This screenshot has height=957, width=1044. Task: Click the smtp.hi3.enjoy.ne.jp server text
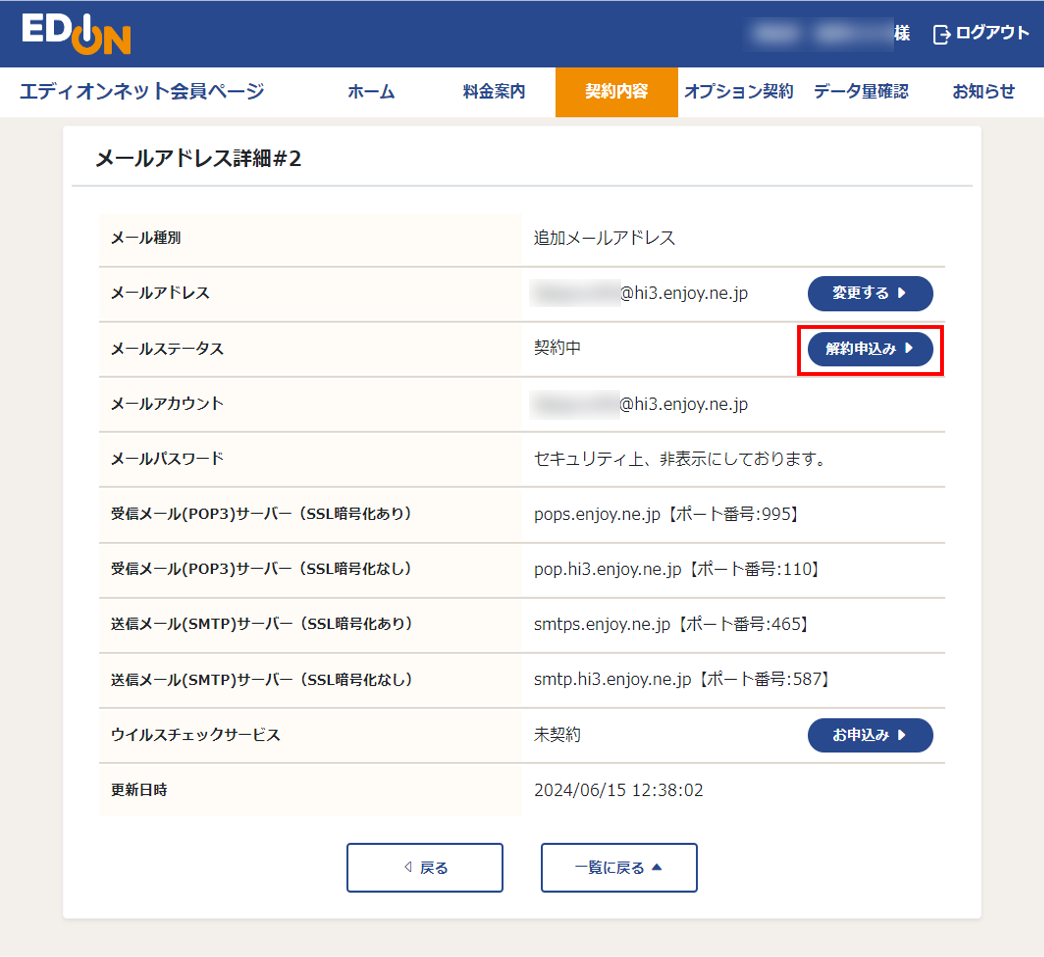pyautogui.click(x=613, y=679)
